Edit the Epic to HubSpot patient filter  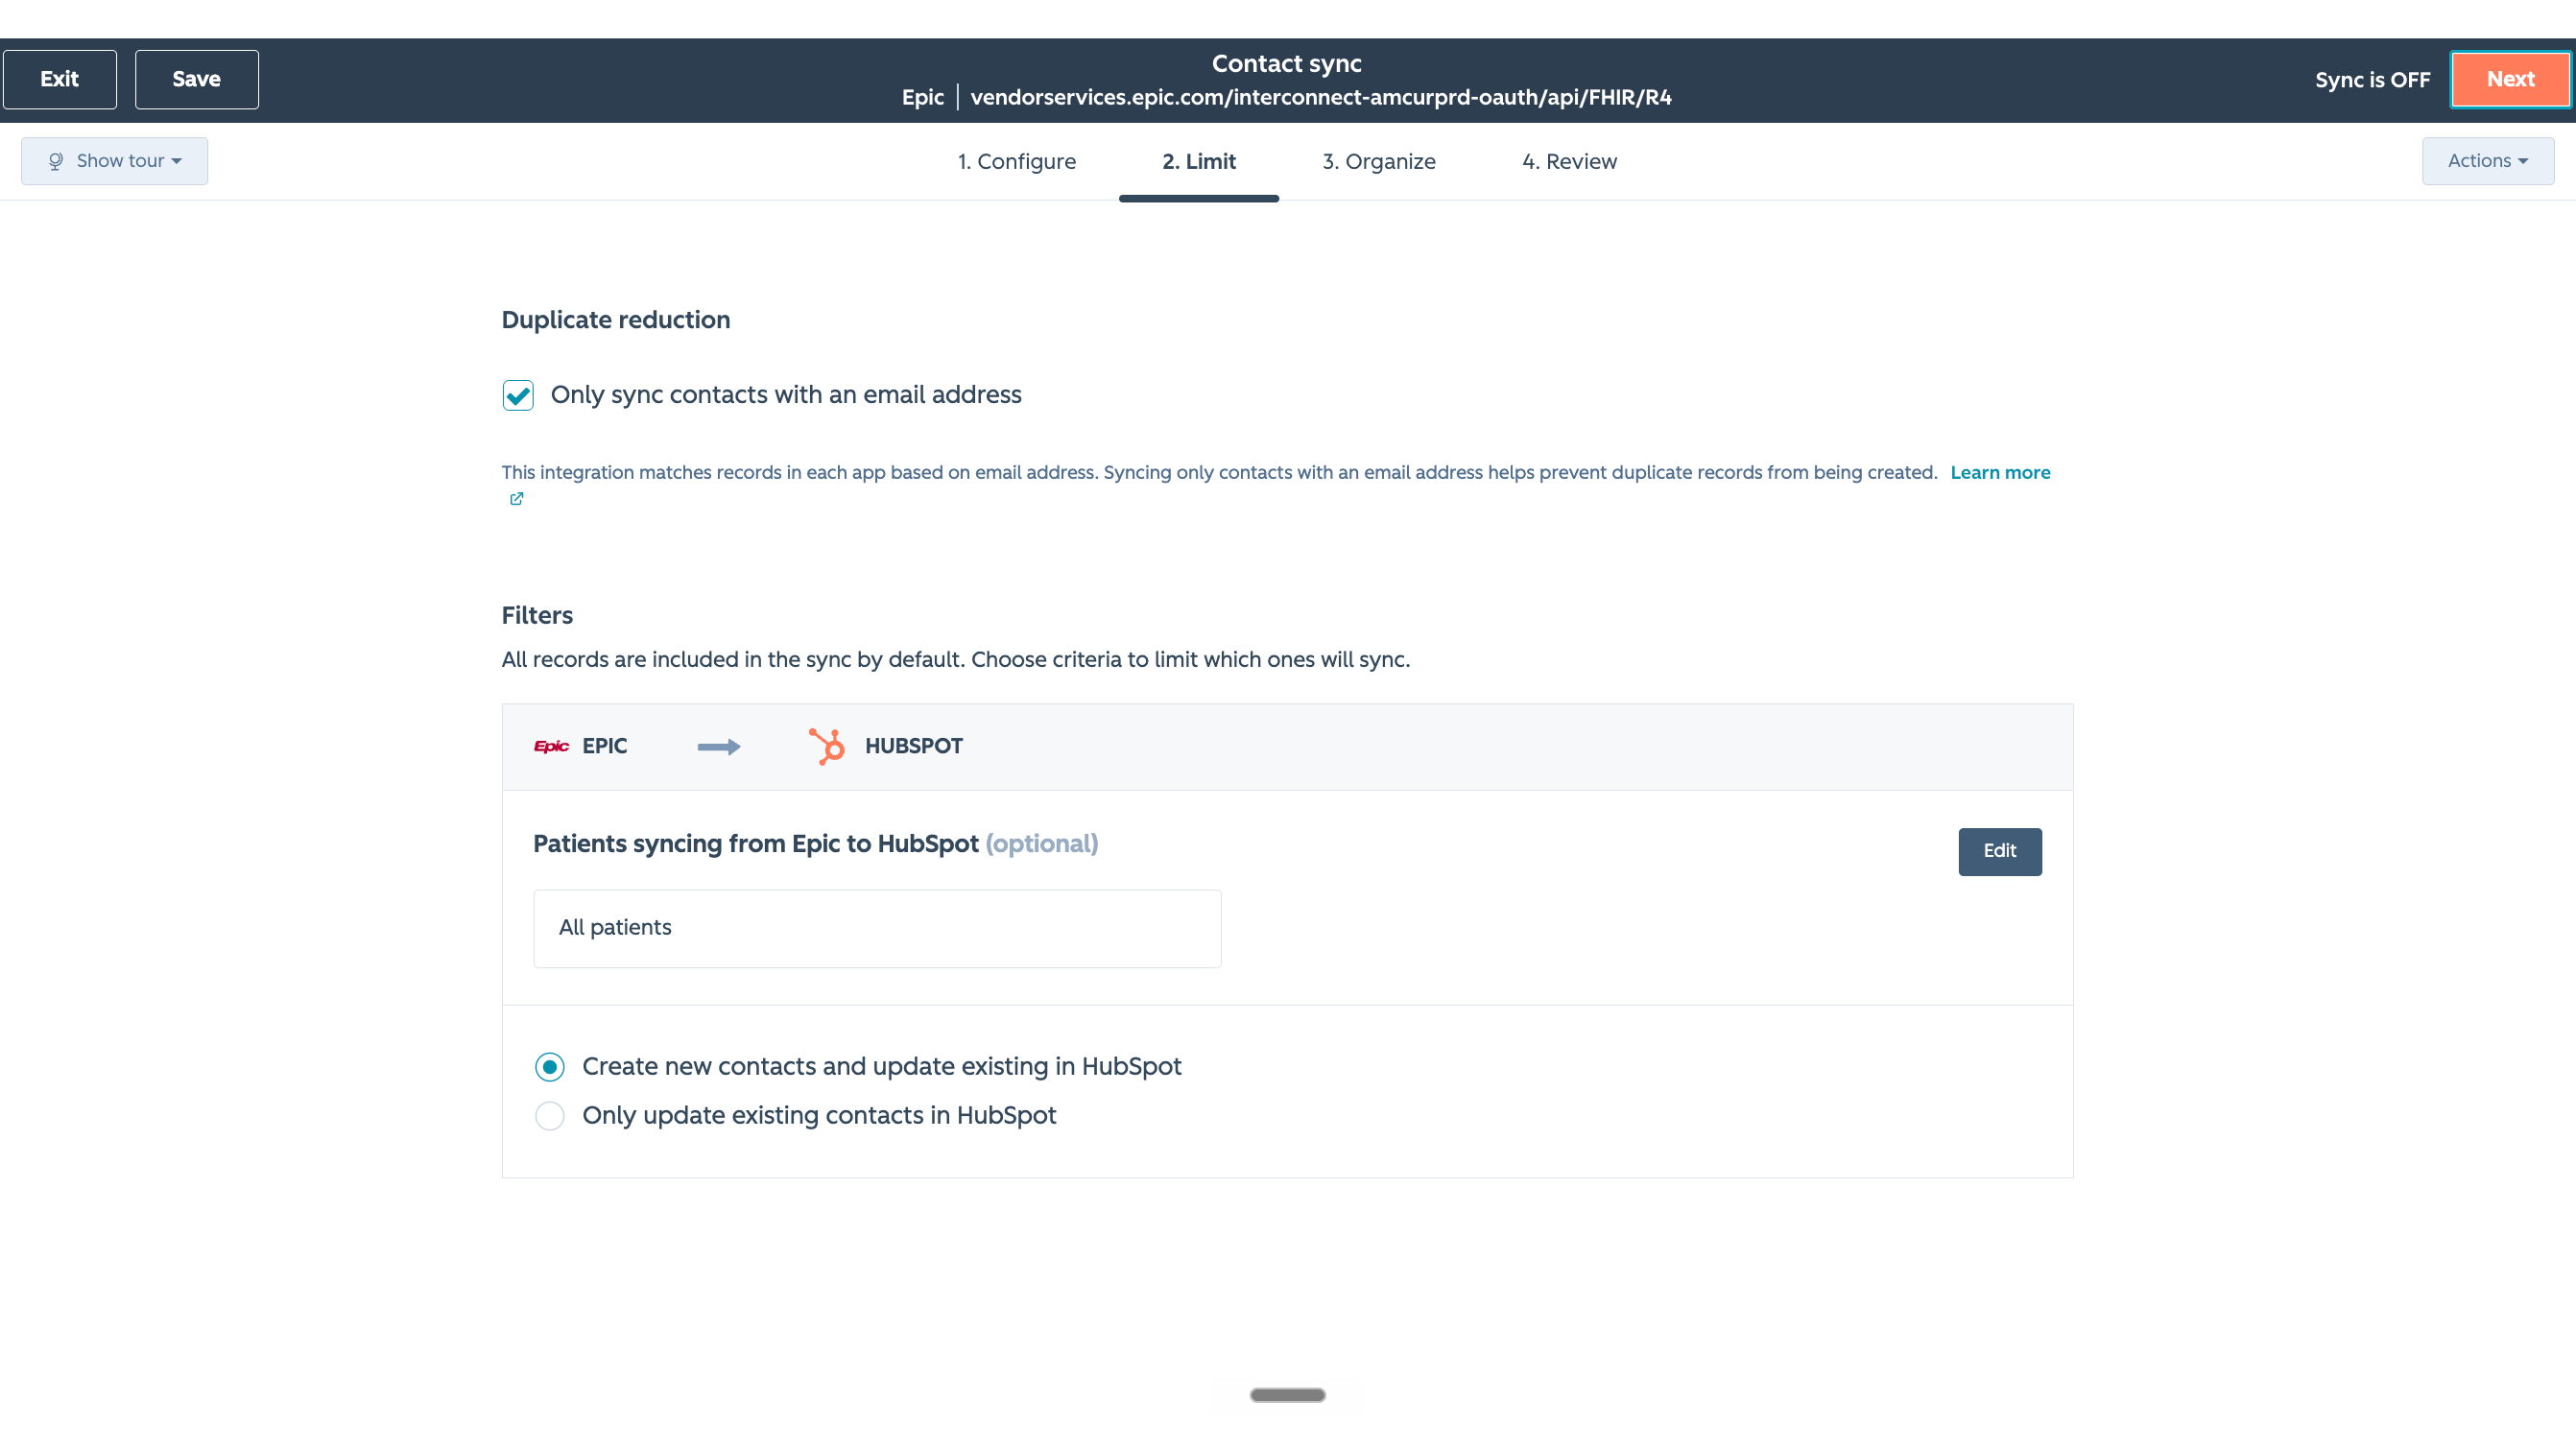tap(2000, 851)
